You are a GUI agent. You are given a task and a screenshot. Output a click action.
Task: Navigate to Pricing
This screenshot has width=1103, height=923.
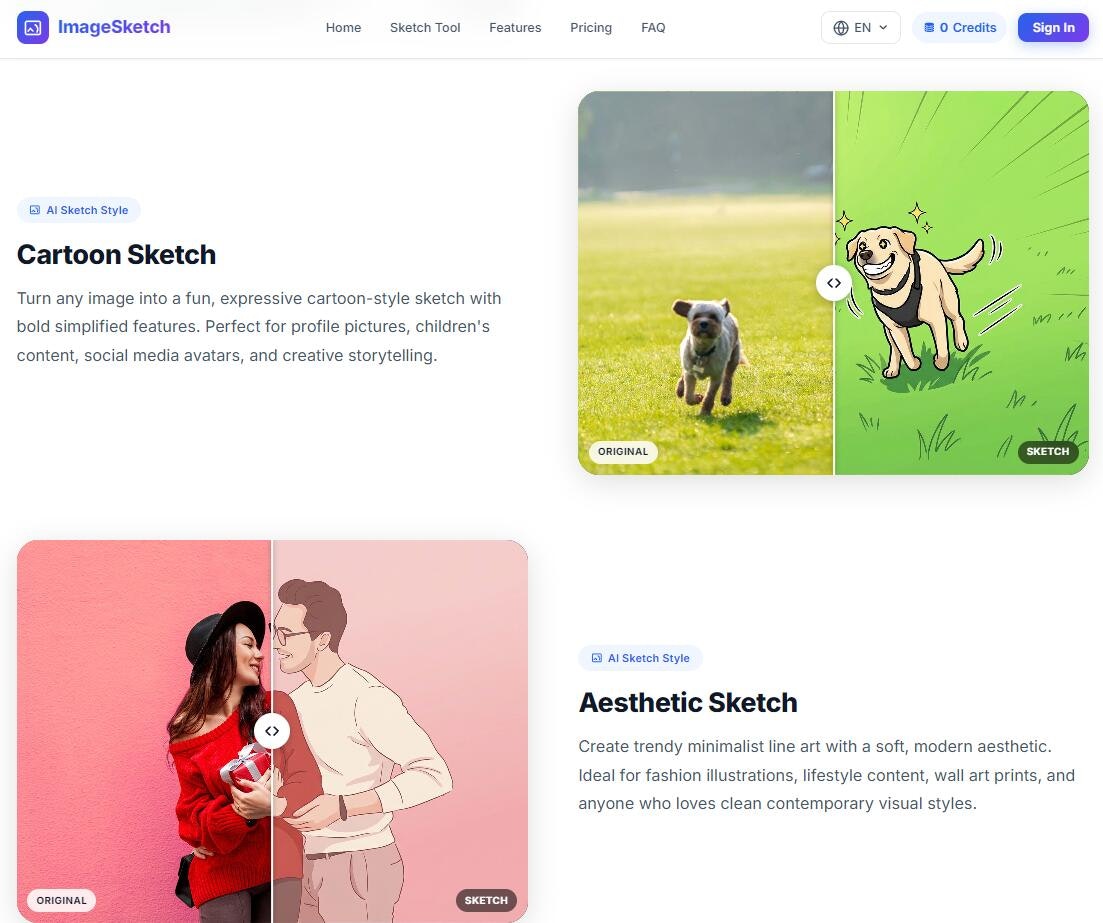pos(591,27)
